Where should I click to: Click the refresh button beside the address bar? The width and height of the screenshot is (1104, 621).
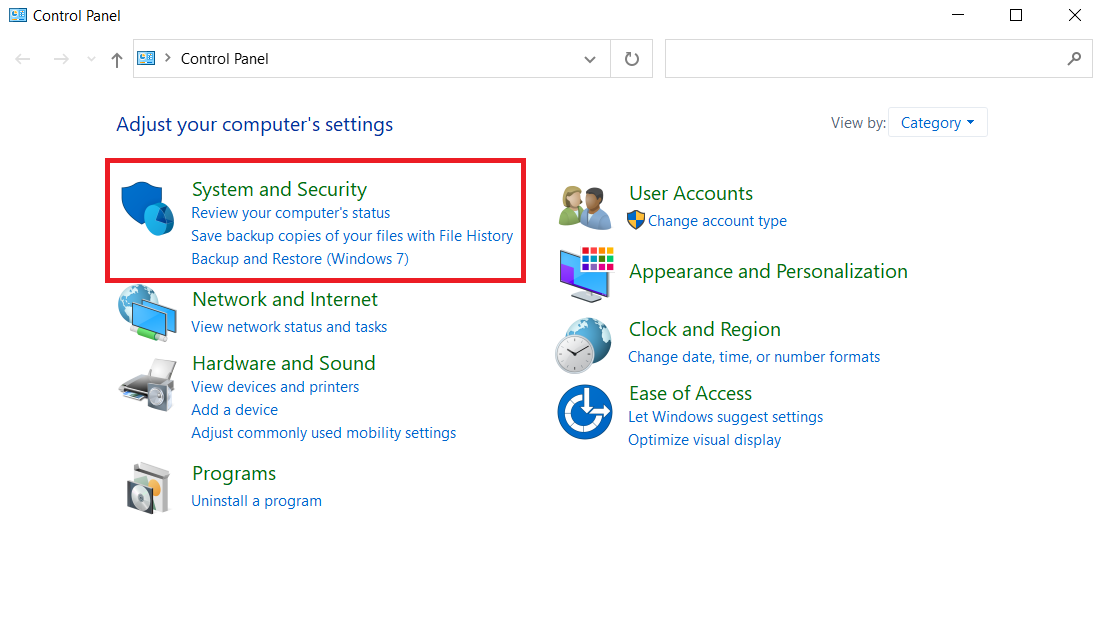coord(631,58)
